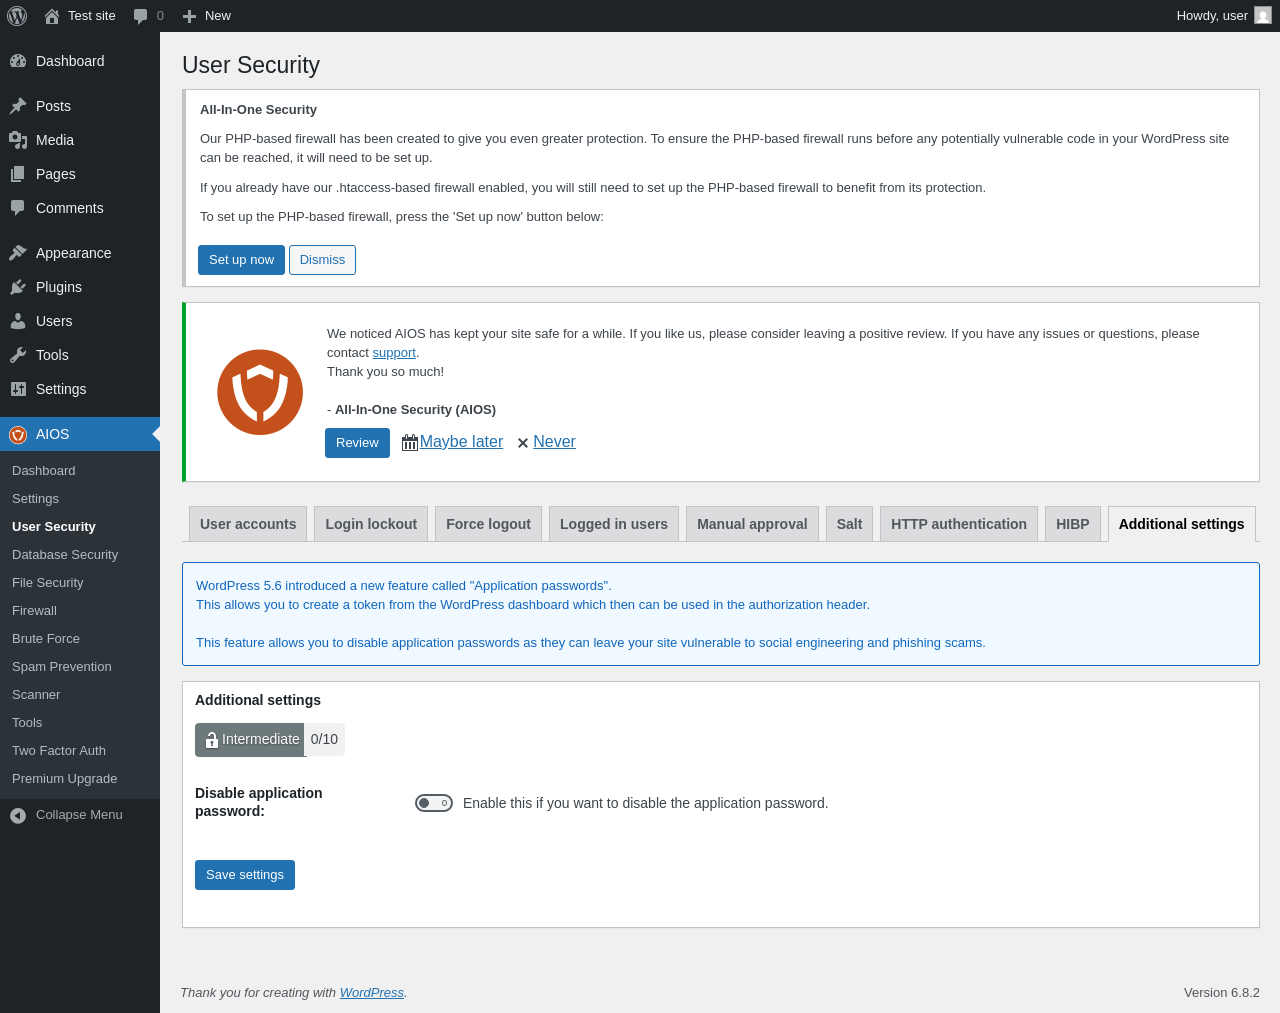Click the Media icon in sidebar

pos(18,140)
